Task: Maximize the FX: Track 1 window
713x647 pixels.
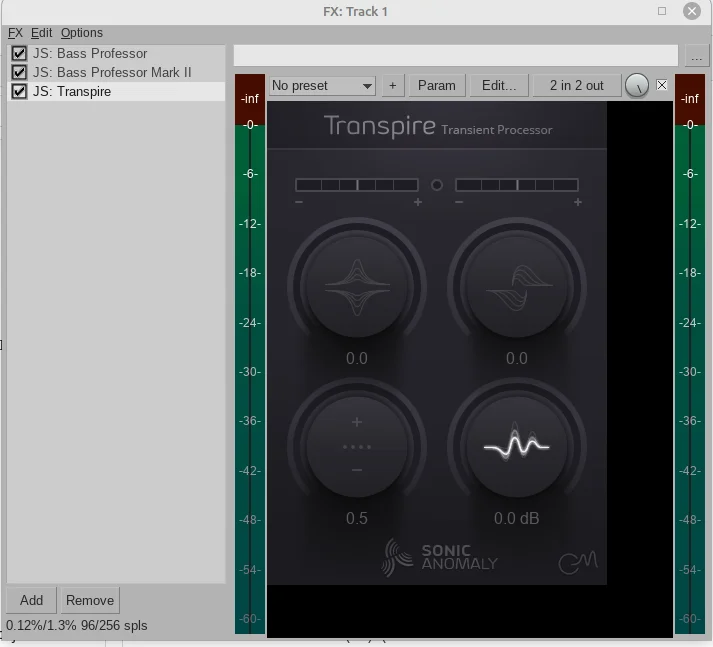Action: click(x=662, y=11)
